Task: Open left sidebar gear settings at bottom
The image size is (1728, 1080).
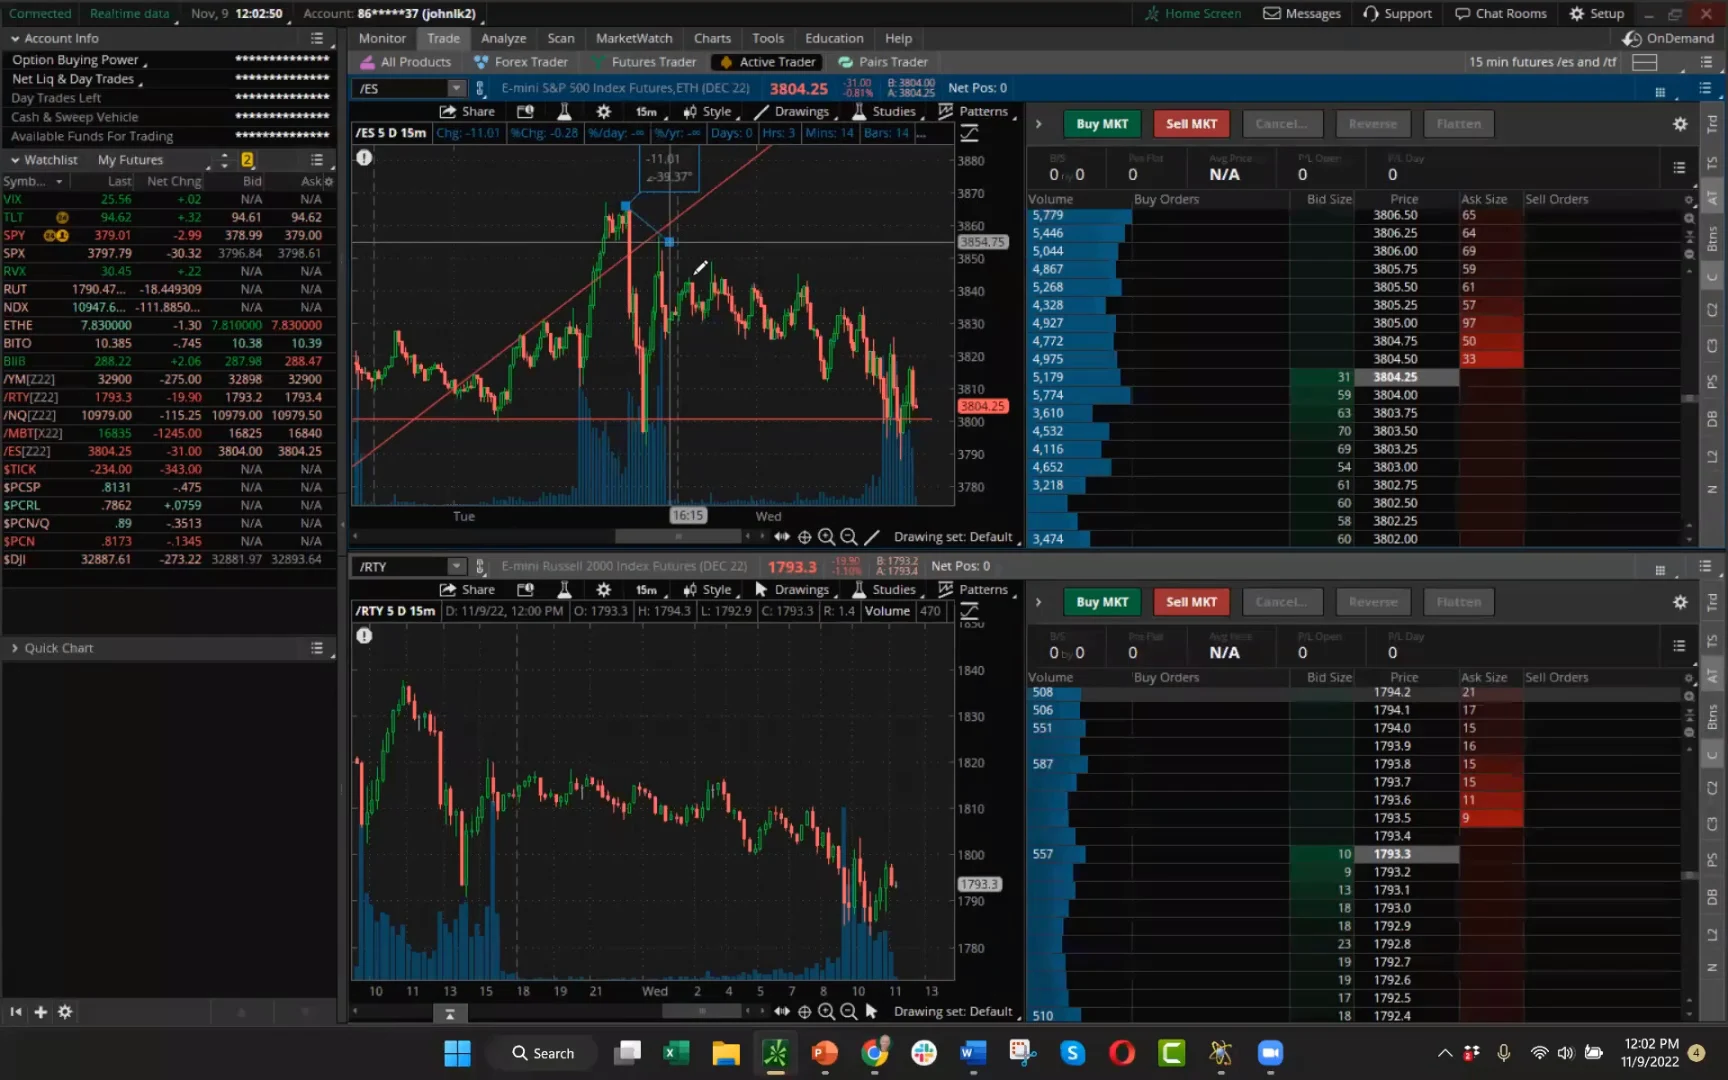Action: [x=65, y=1012]
